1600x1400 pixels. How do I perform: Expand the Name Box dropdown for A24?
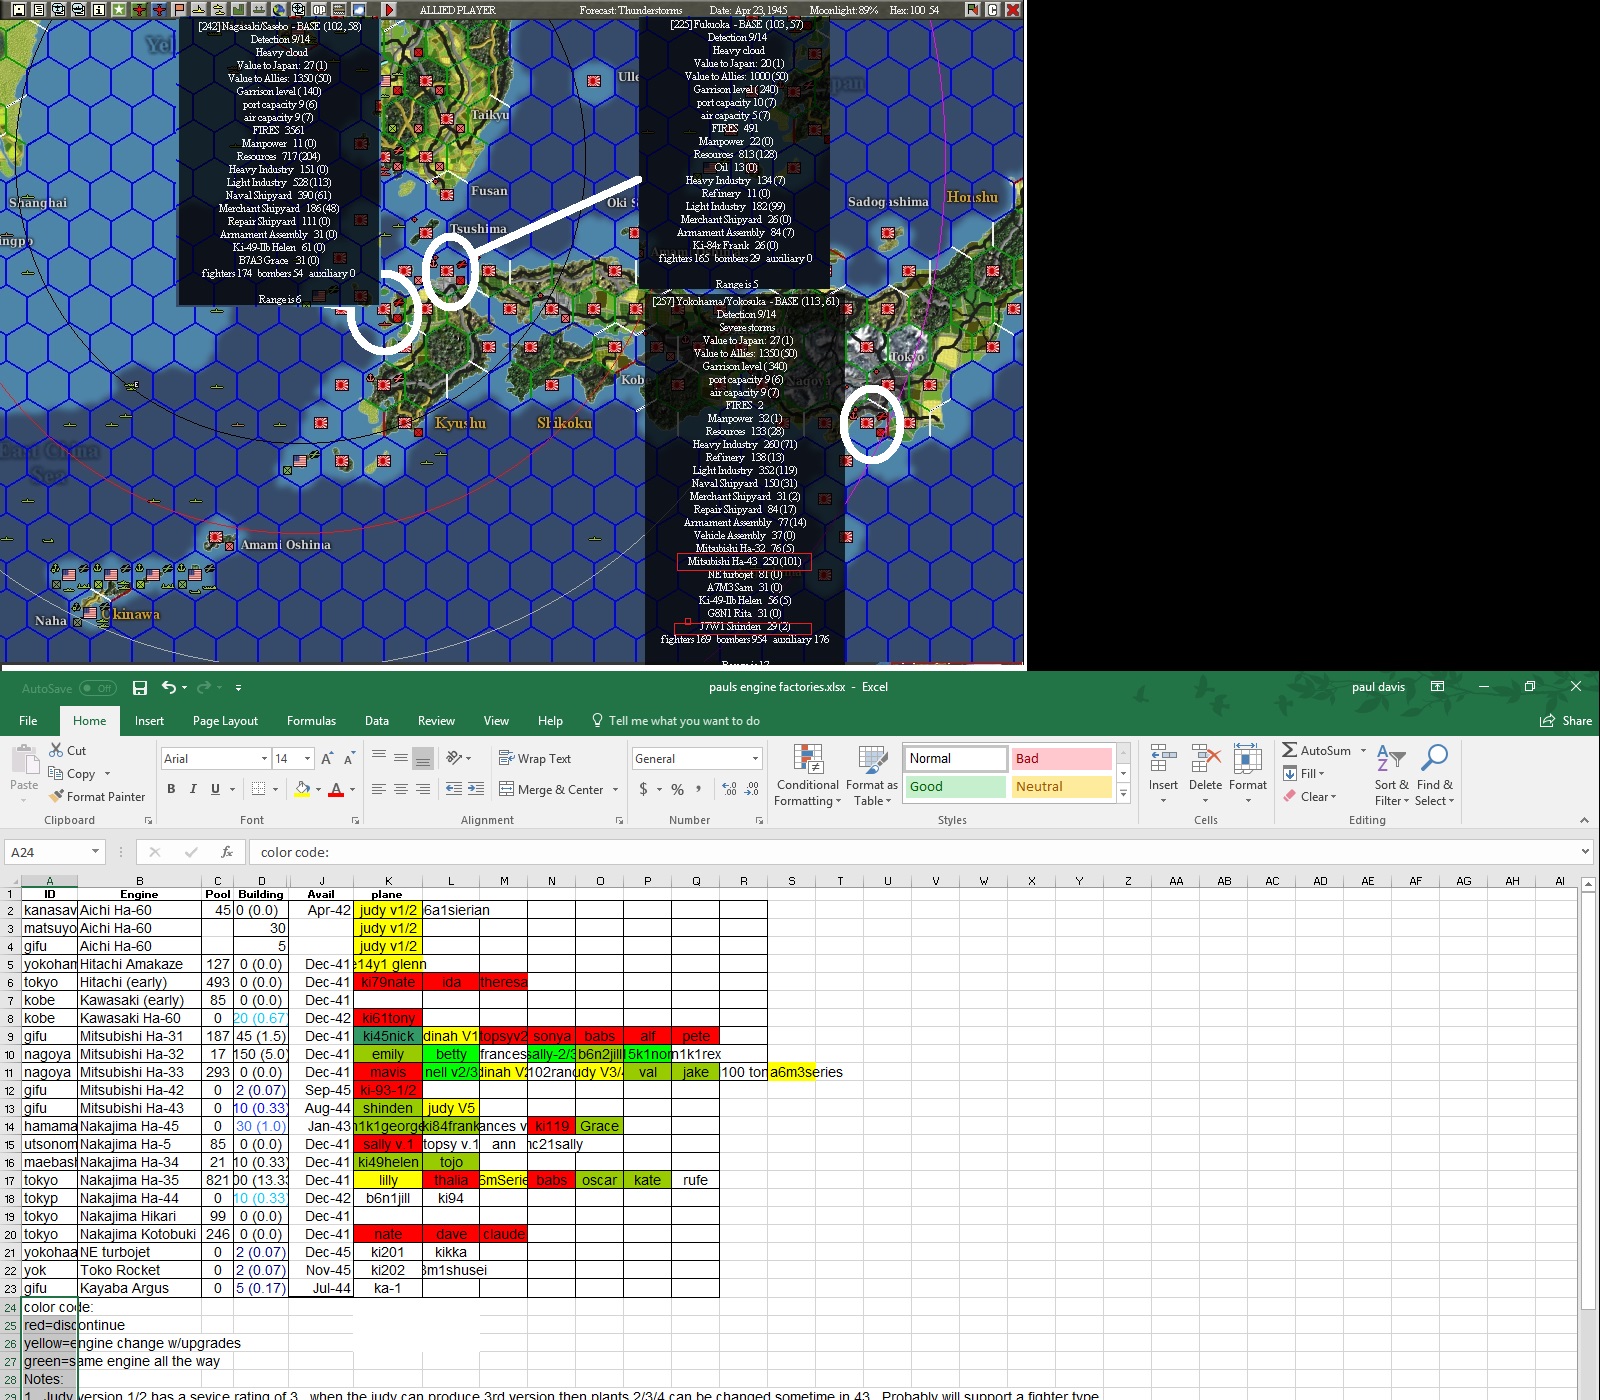95,852
